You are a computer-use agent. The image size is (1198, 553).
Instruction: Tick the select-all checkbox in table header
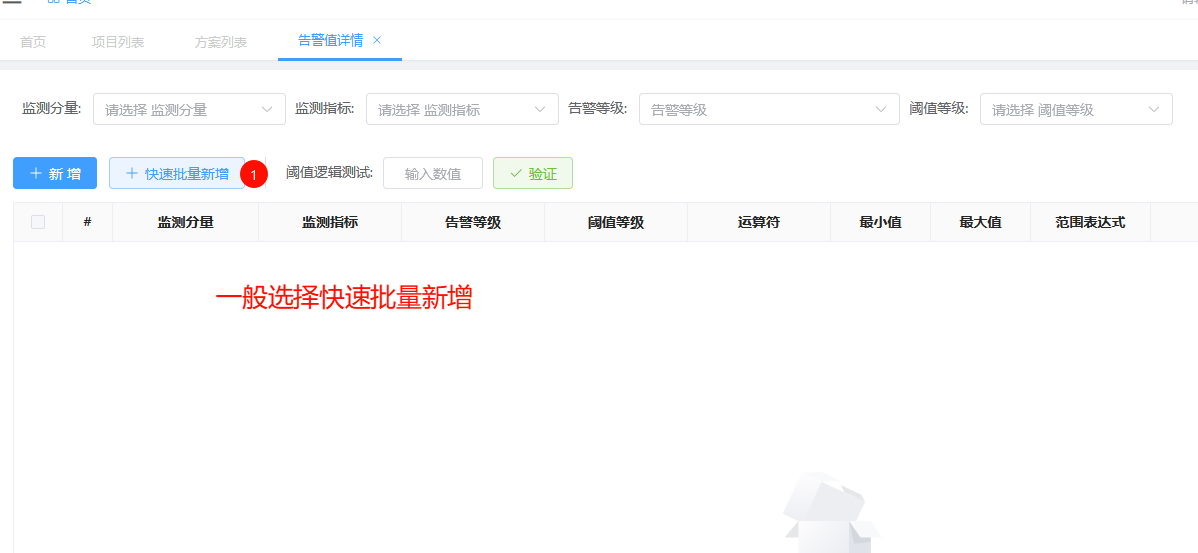(x=38, y=222)
